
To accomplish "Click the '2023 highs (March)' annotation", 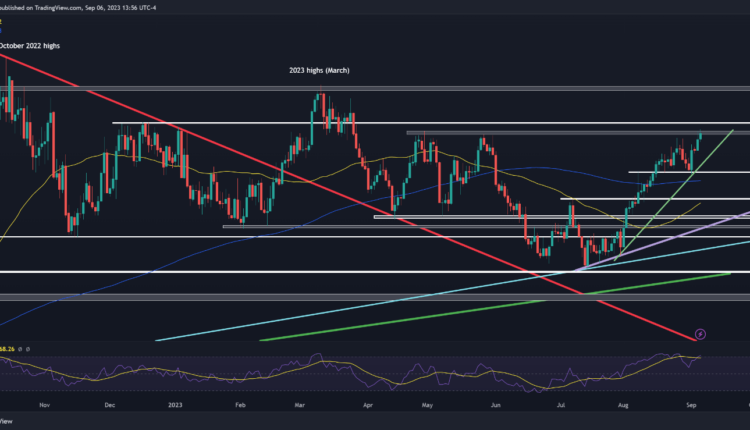I will (315, 70).
